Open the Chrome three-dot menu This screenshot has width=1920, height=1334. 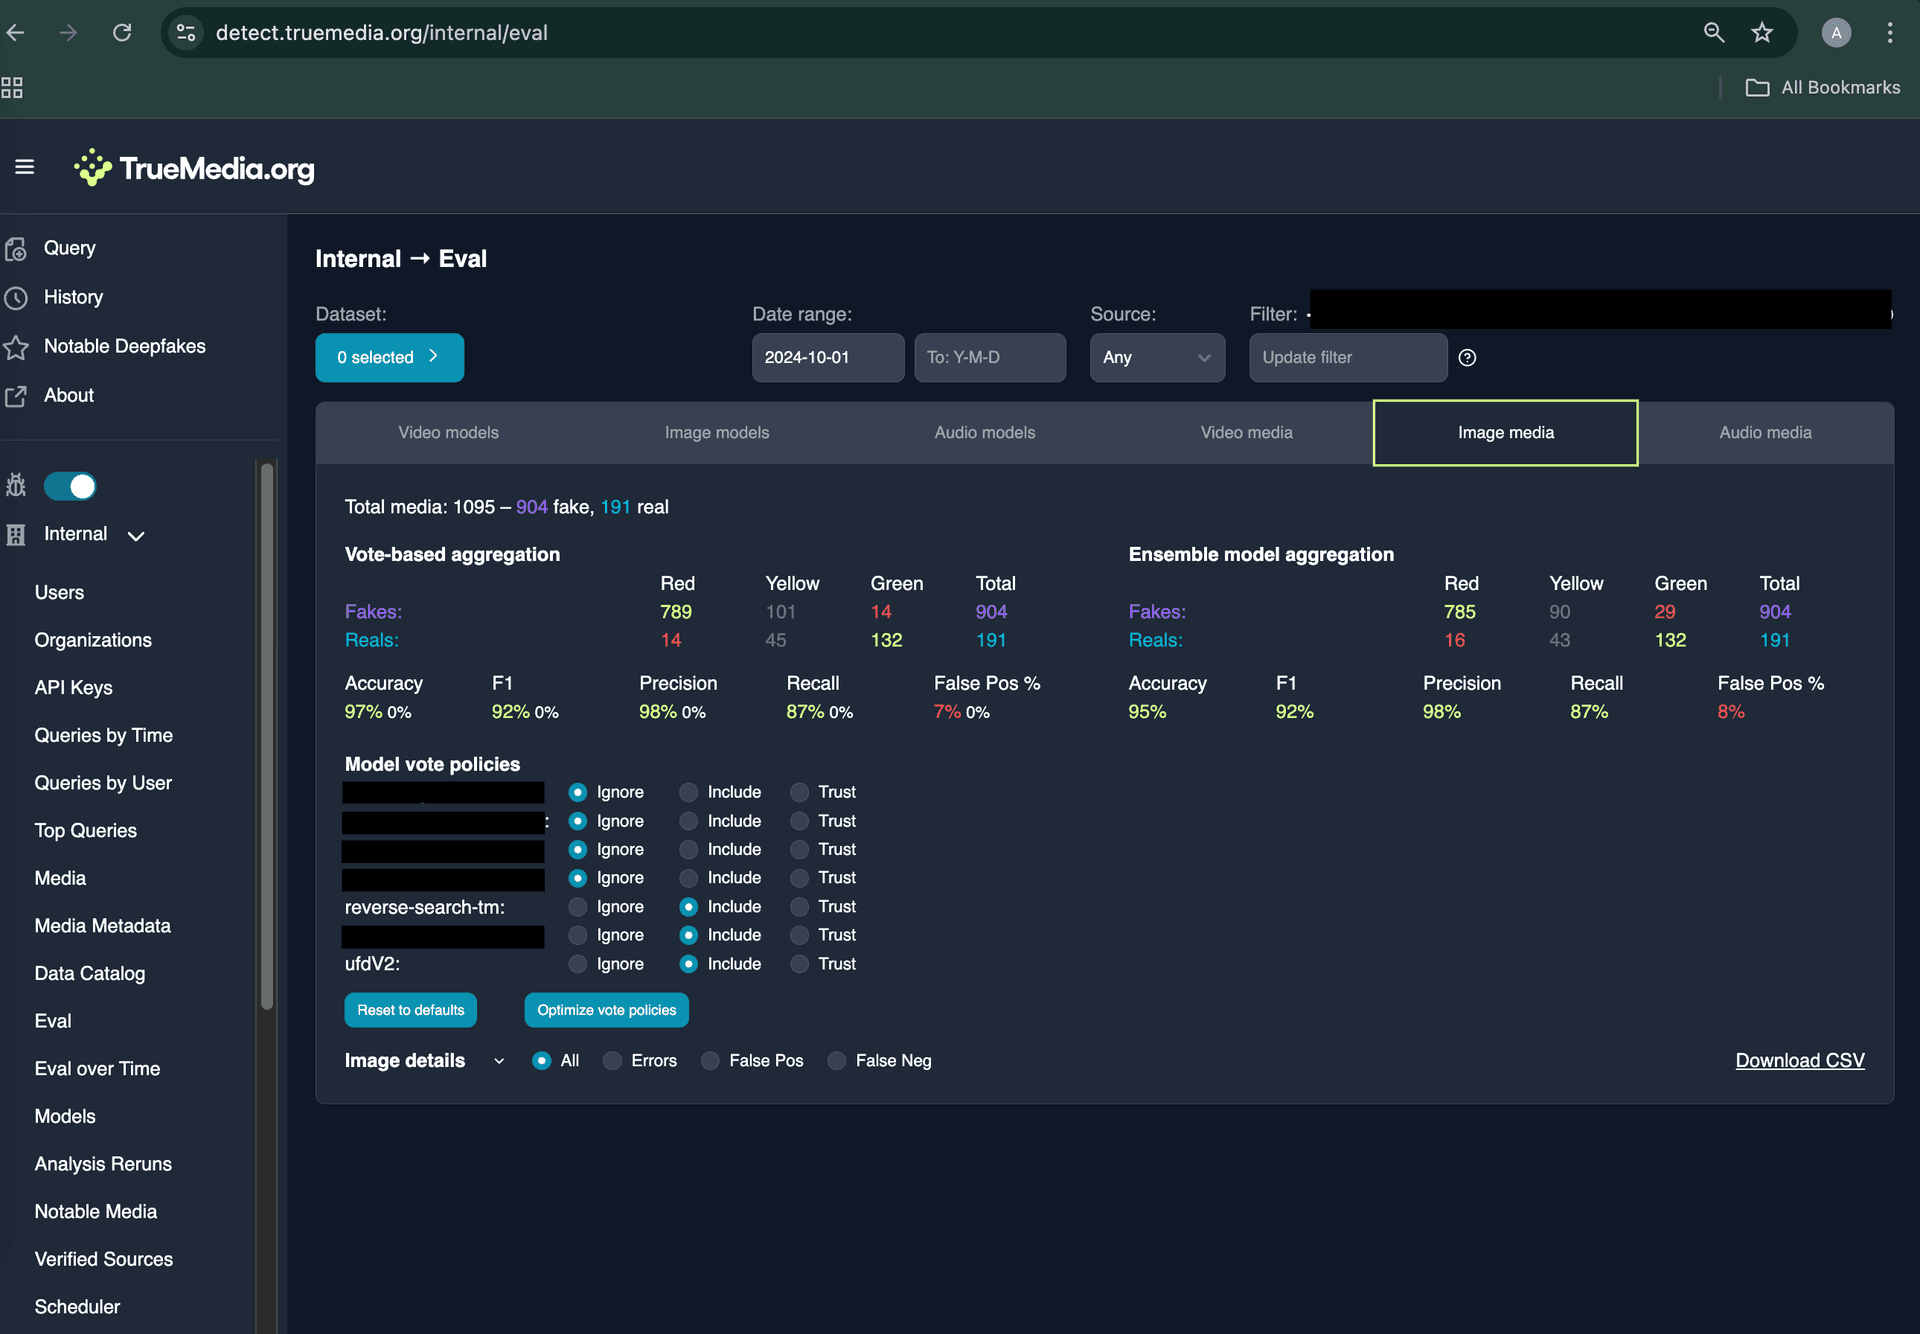1890,32
